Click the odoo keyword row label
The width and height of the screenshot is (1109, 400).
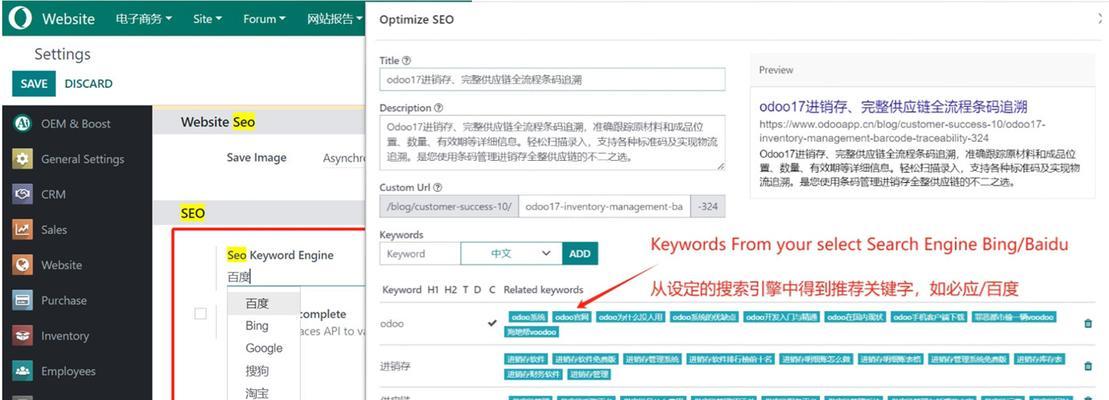392,324
